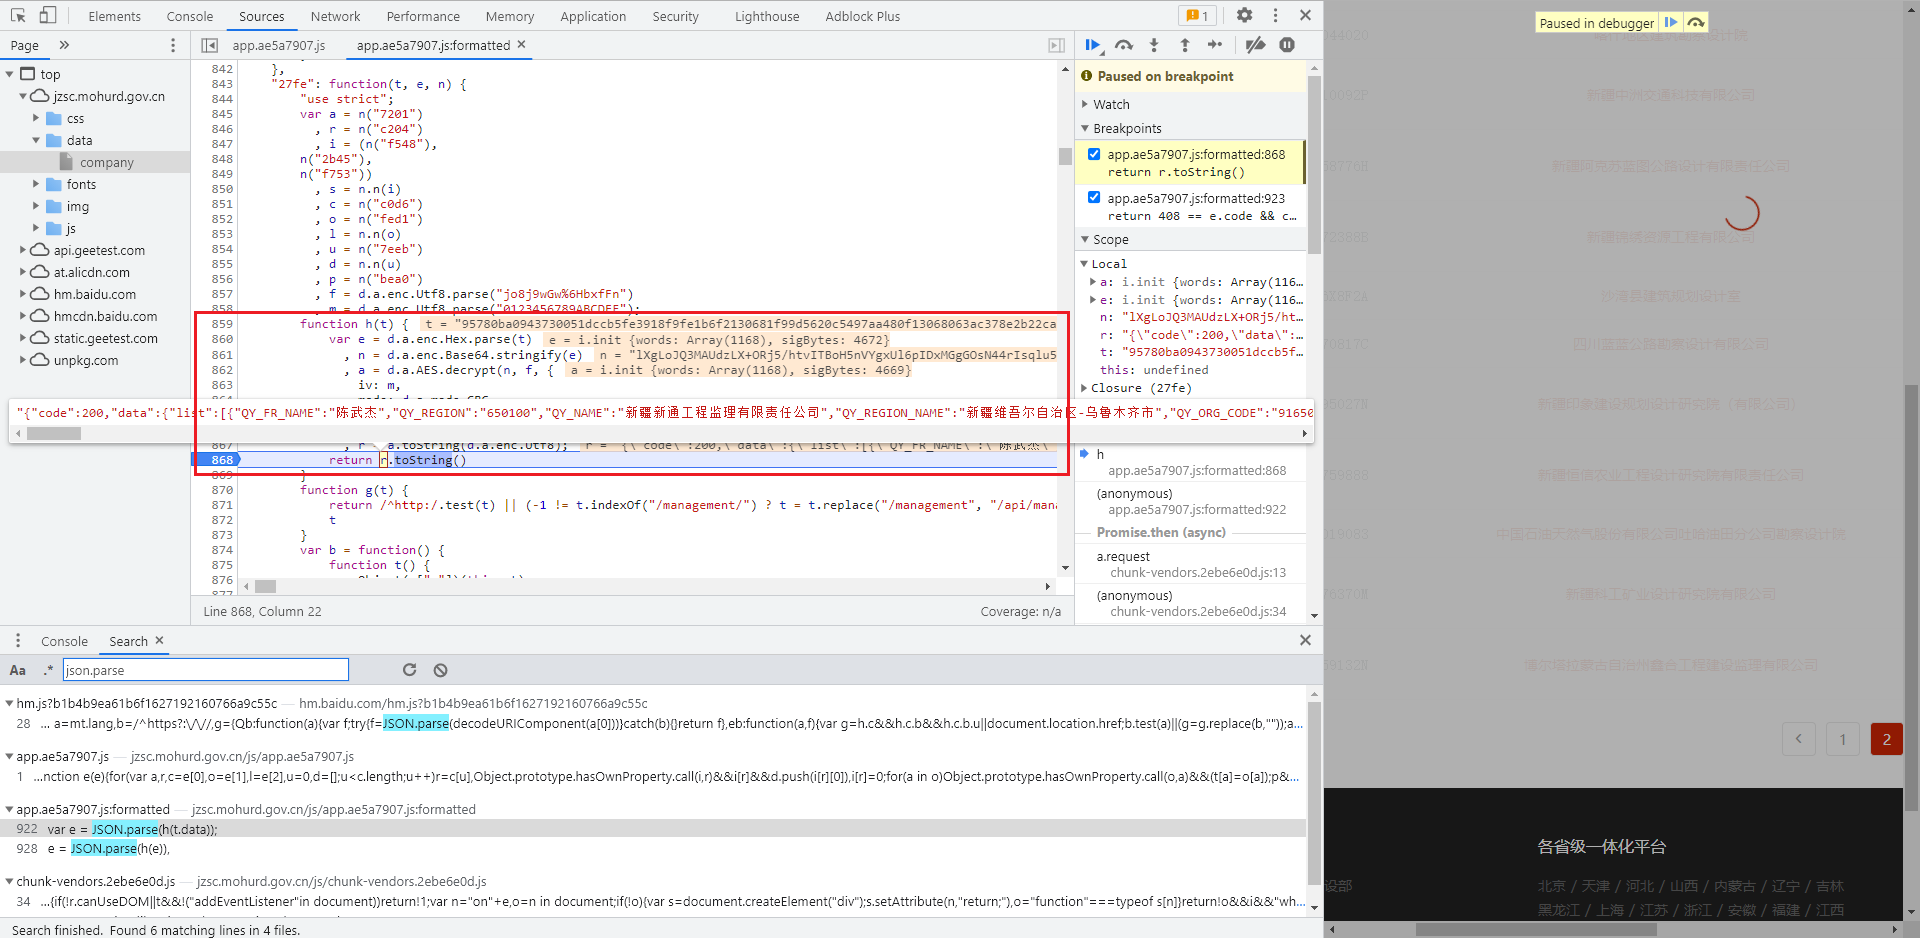Switch to the Network tab
Image resolution: width=1920 pixels, height=938 pixels.
[x=335, y=16]
